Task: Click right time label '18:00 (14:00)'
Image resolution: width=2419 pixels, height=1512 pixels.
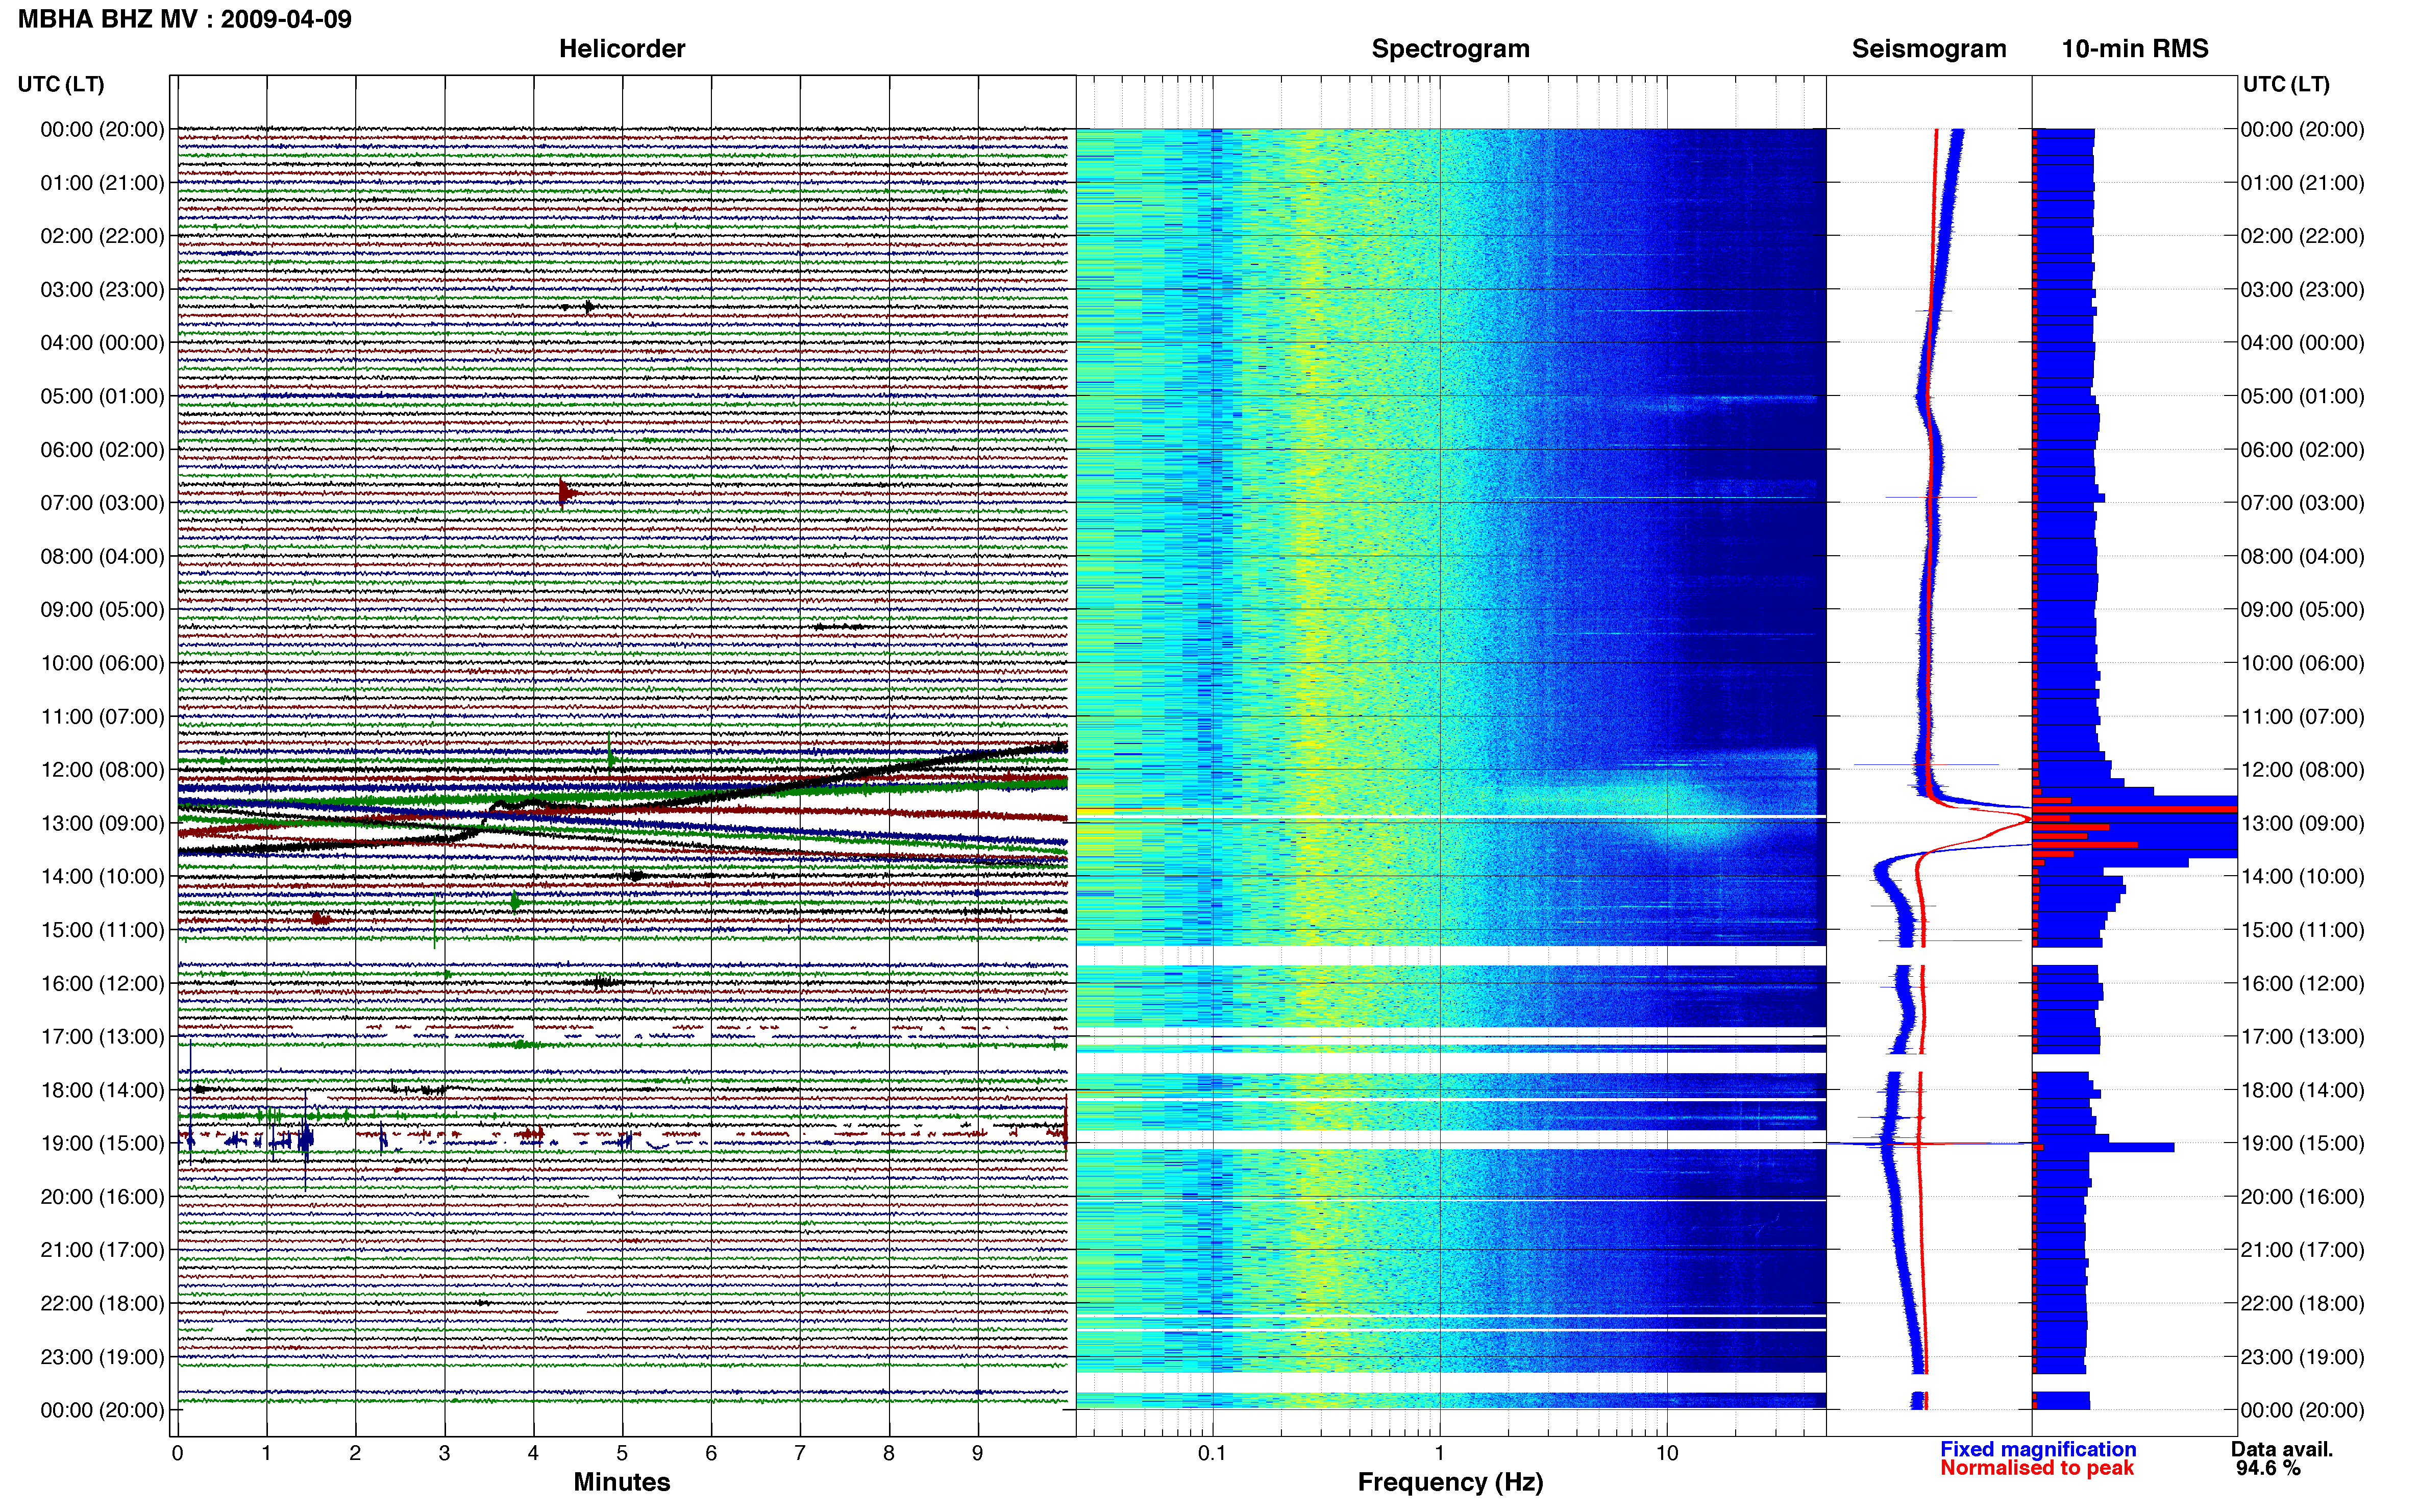Action: [x=2302, y=1090]
